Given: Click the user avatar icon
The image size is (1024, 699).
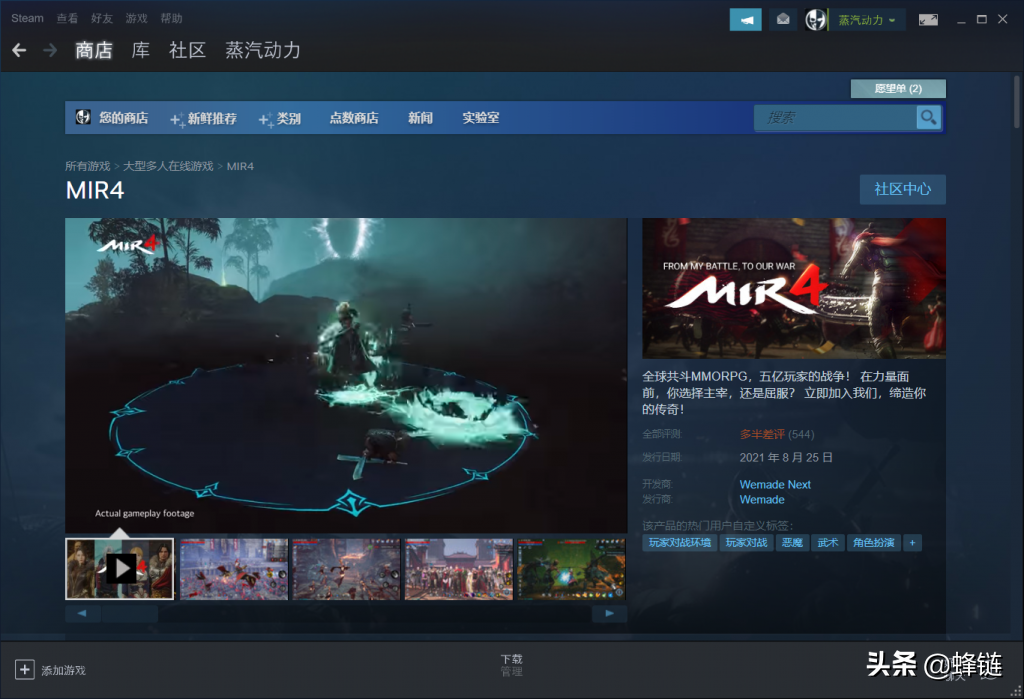Looking at the screenshot, I should pos(816,19).
